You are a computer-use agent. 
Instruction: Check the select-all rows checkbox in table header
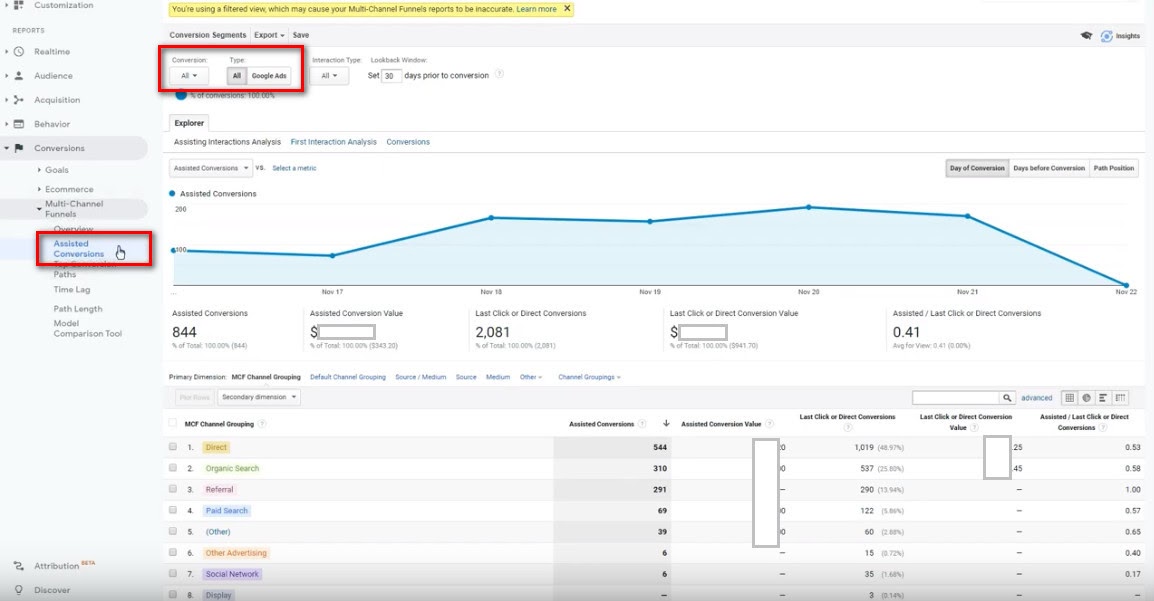[x=172, y=423]
